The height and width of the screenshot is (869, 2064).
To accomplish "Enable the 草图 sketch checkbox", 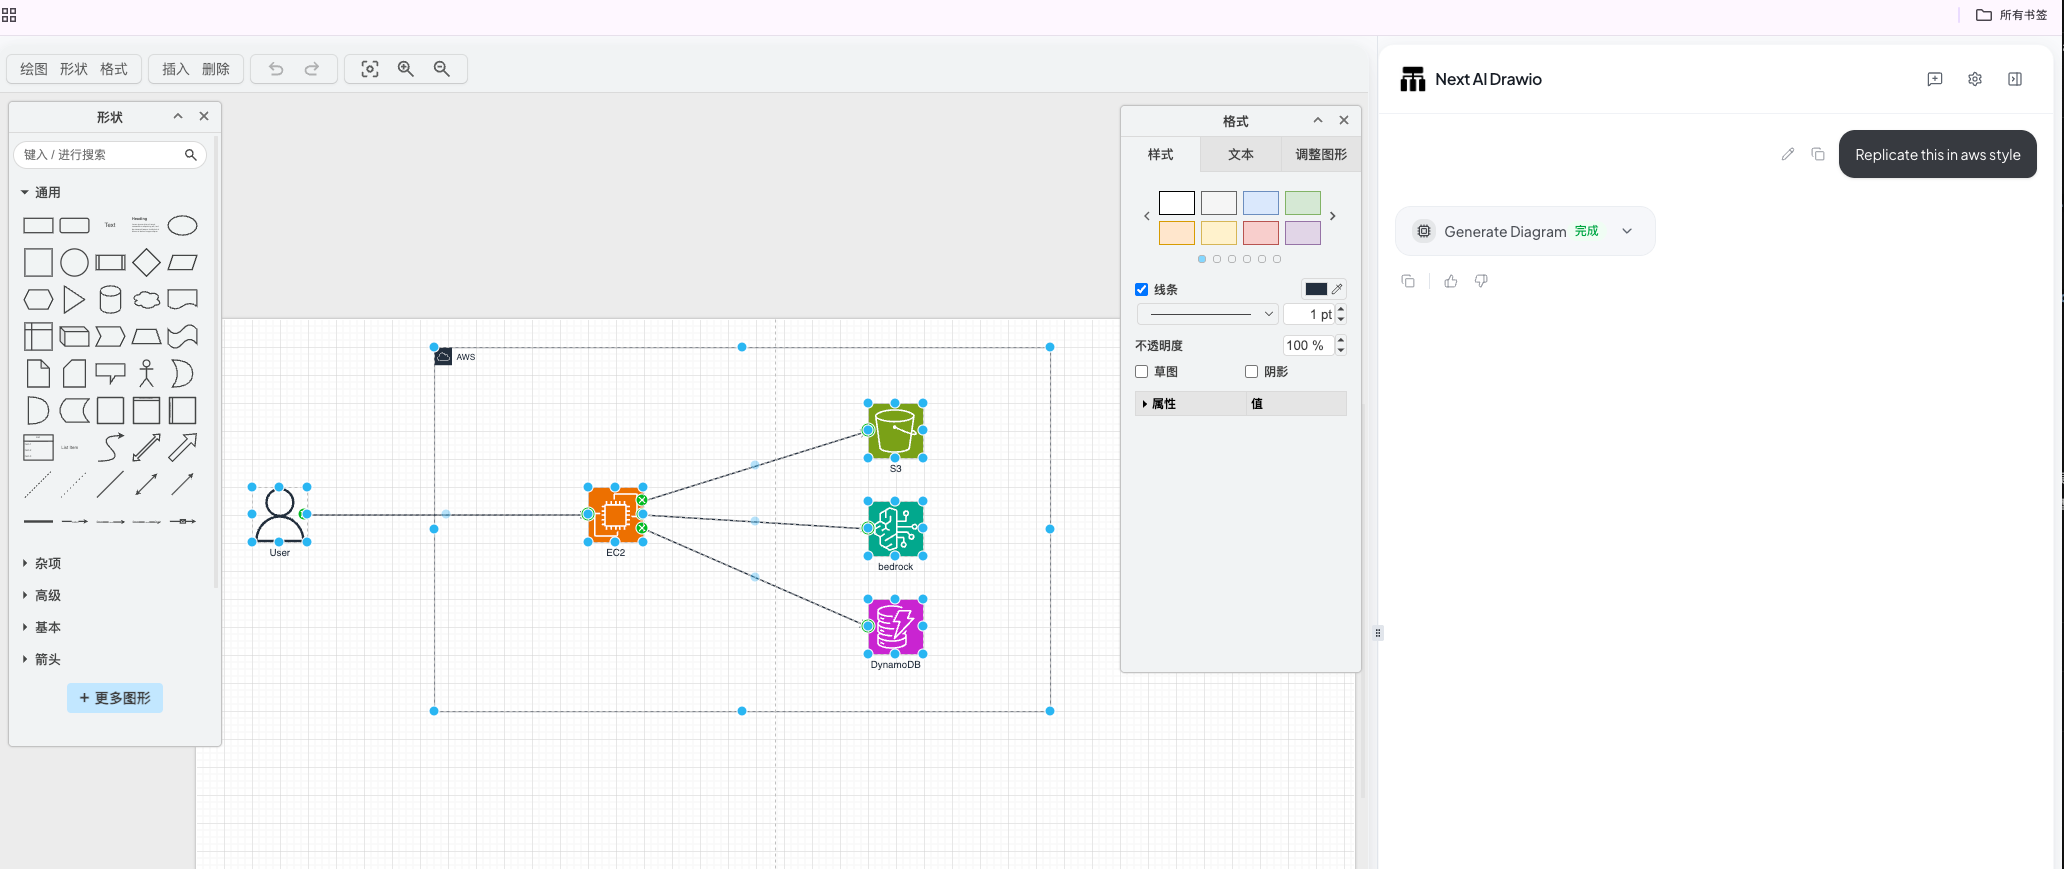I will (x=1141, y=371).
